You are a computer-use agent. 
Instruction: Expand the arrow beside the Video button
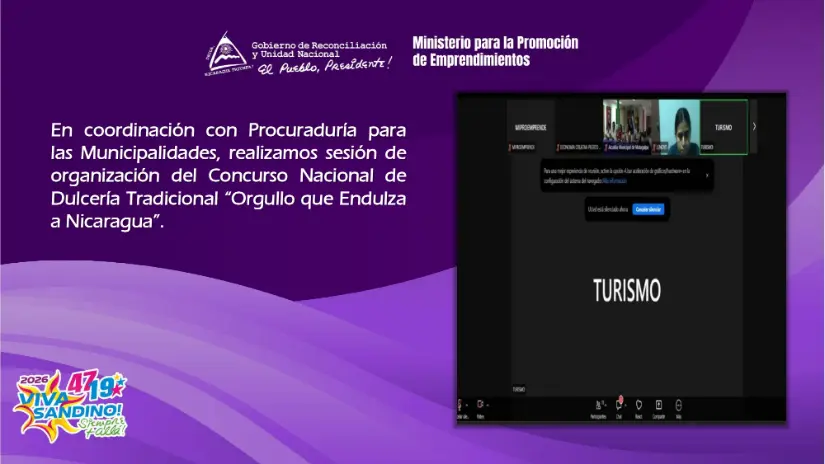[488, 405]
